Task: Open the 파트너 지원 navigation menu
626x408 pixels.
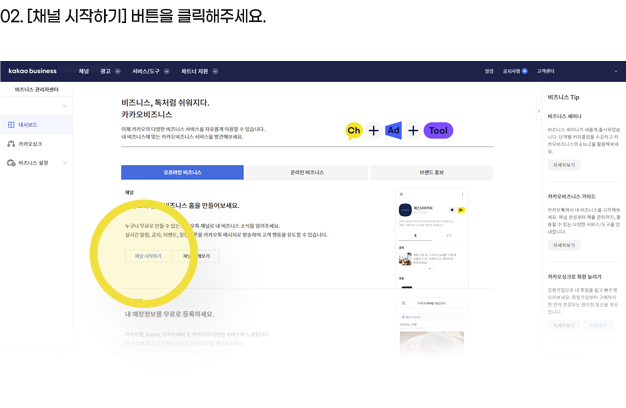Action: click(x=194, y=71)
